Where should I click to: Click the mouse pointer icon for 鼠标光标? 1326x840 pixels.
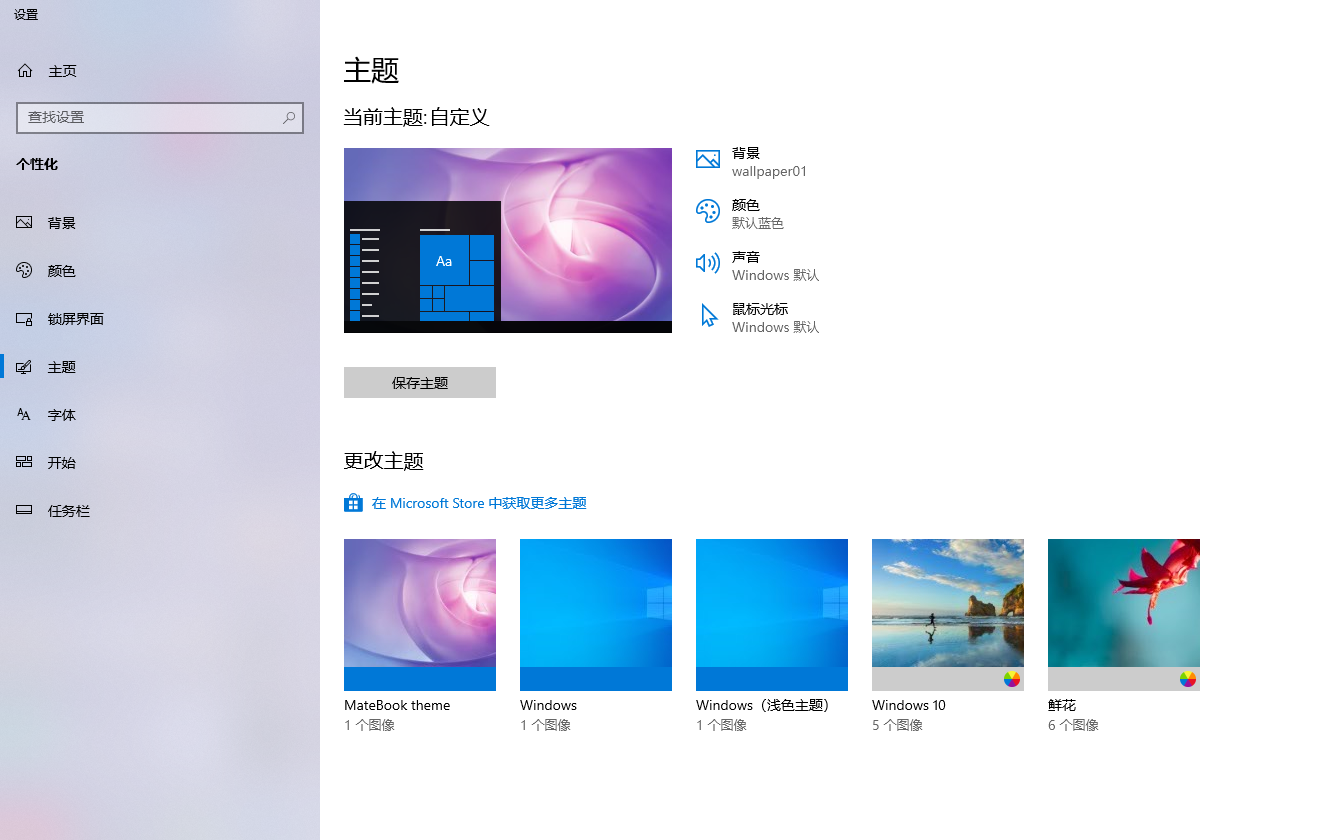point(709,316)
